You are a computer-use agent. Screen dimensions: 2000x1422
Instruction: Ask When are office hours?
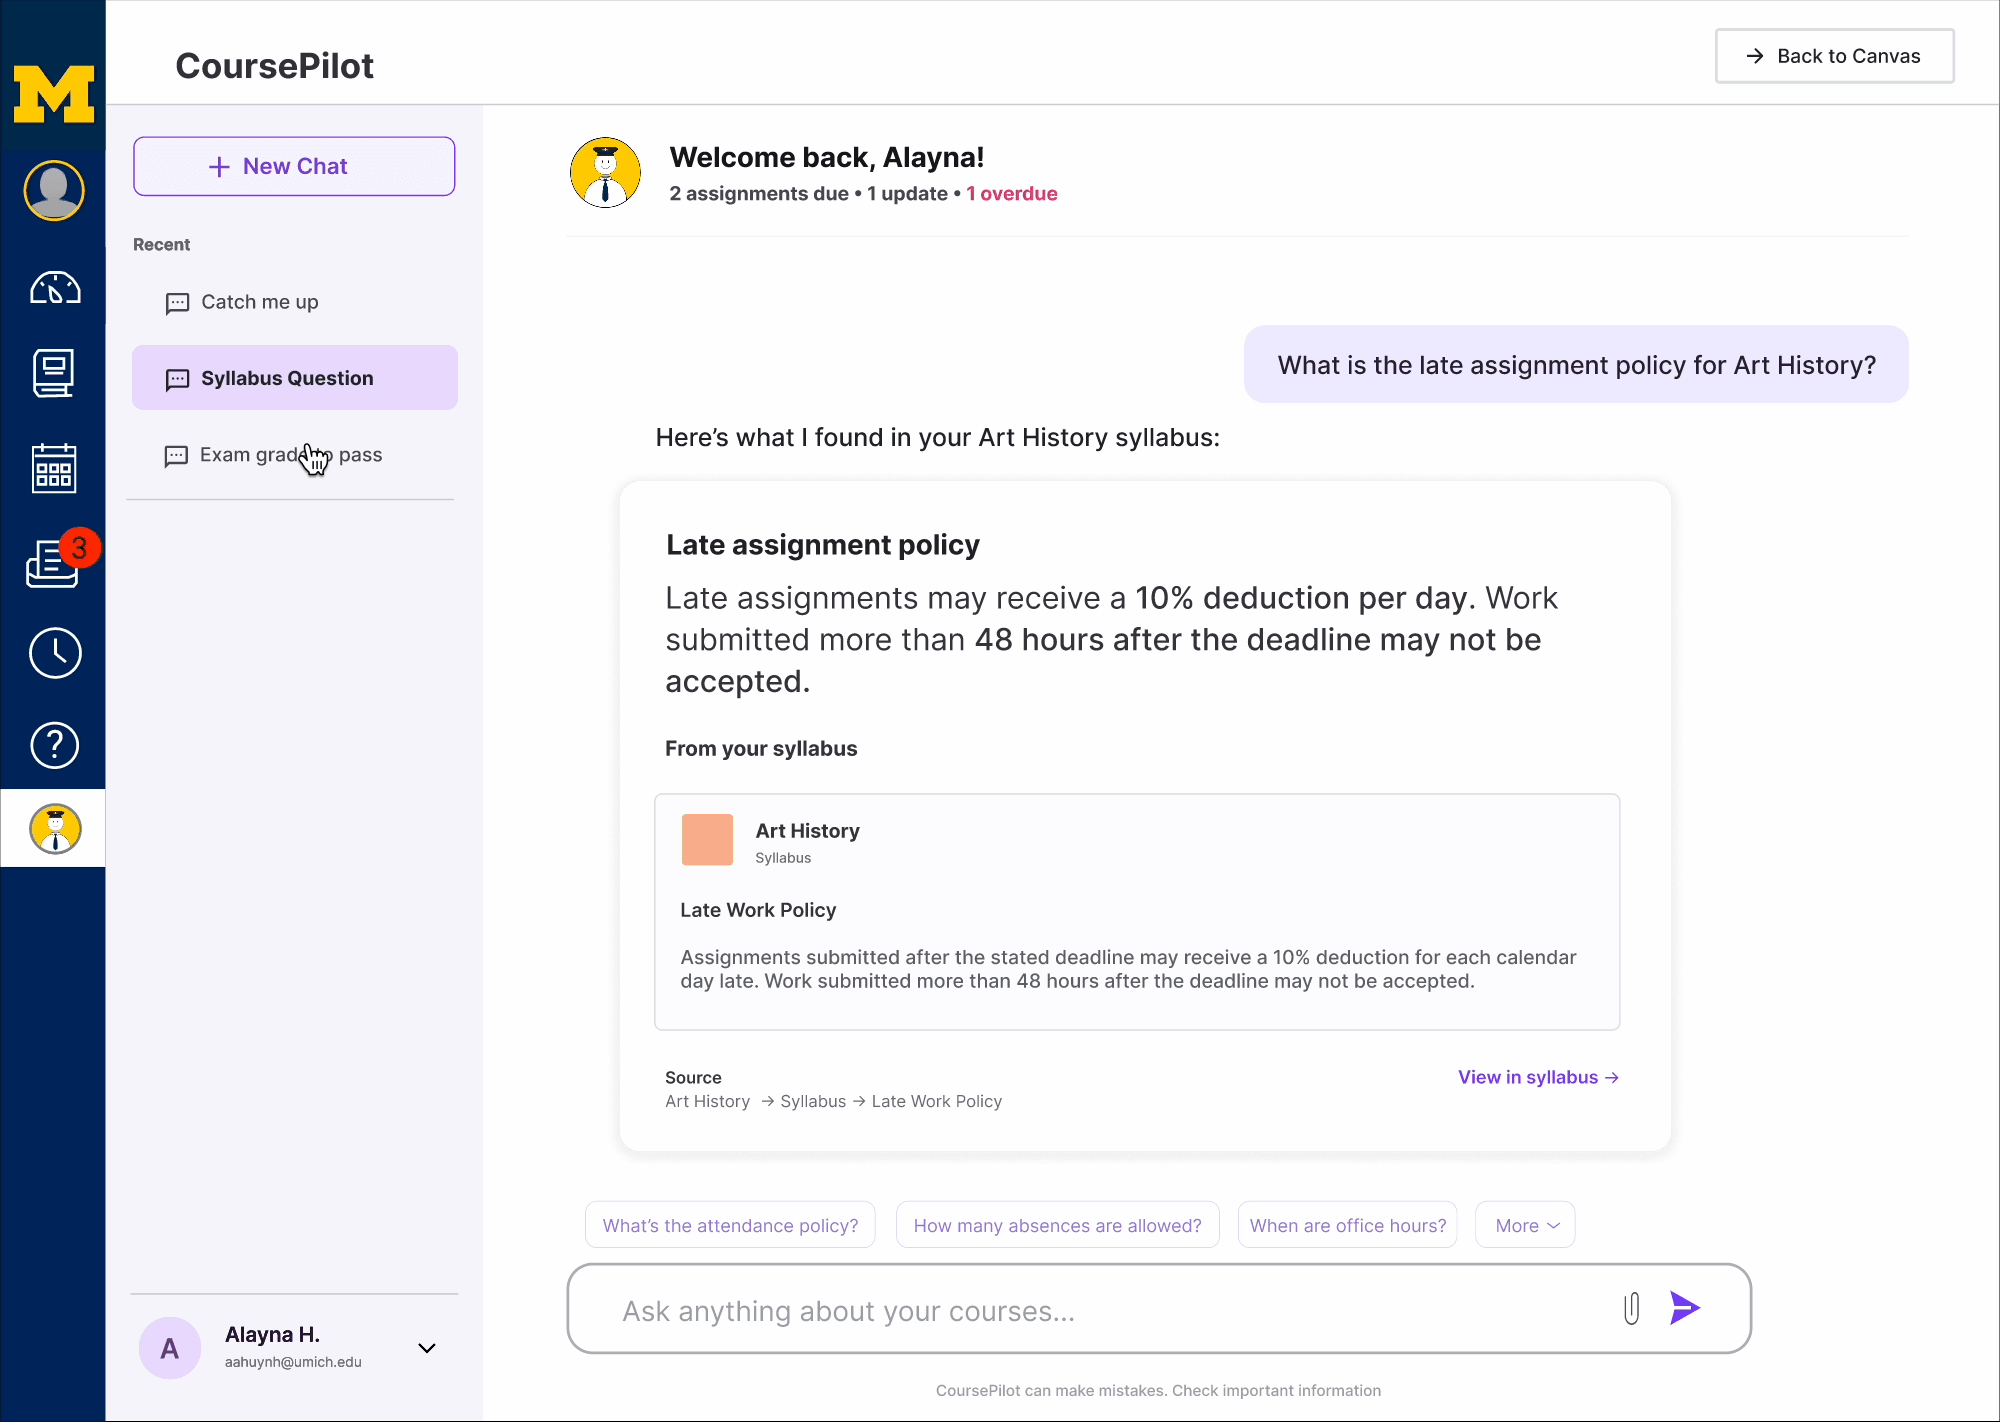(x=1347, y=1225)
